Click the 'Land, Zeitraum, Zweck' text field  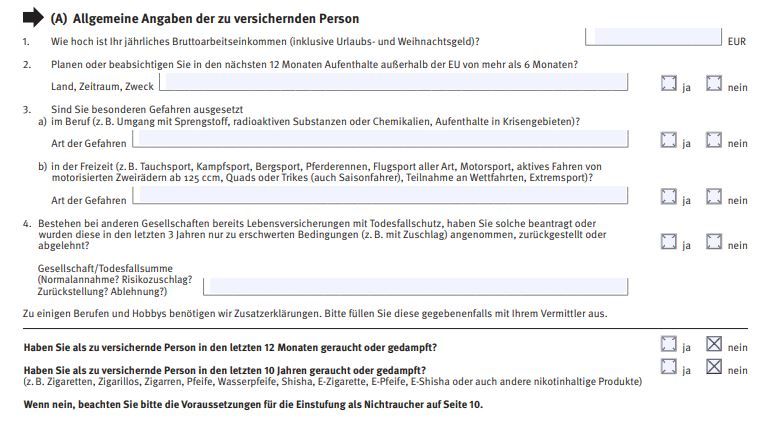coord(394,82)
